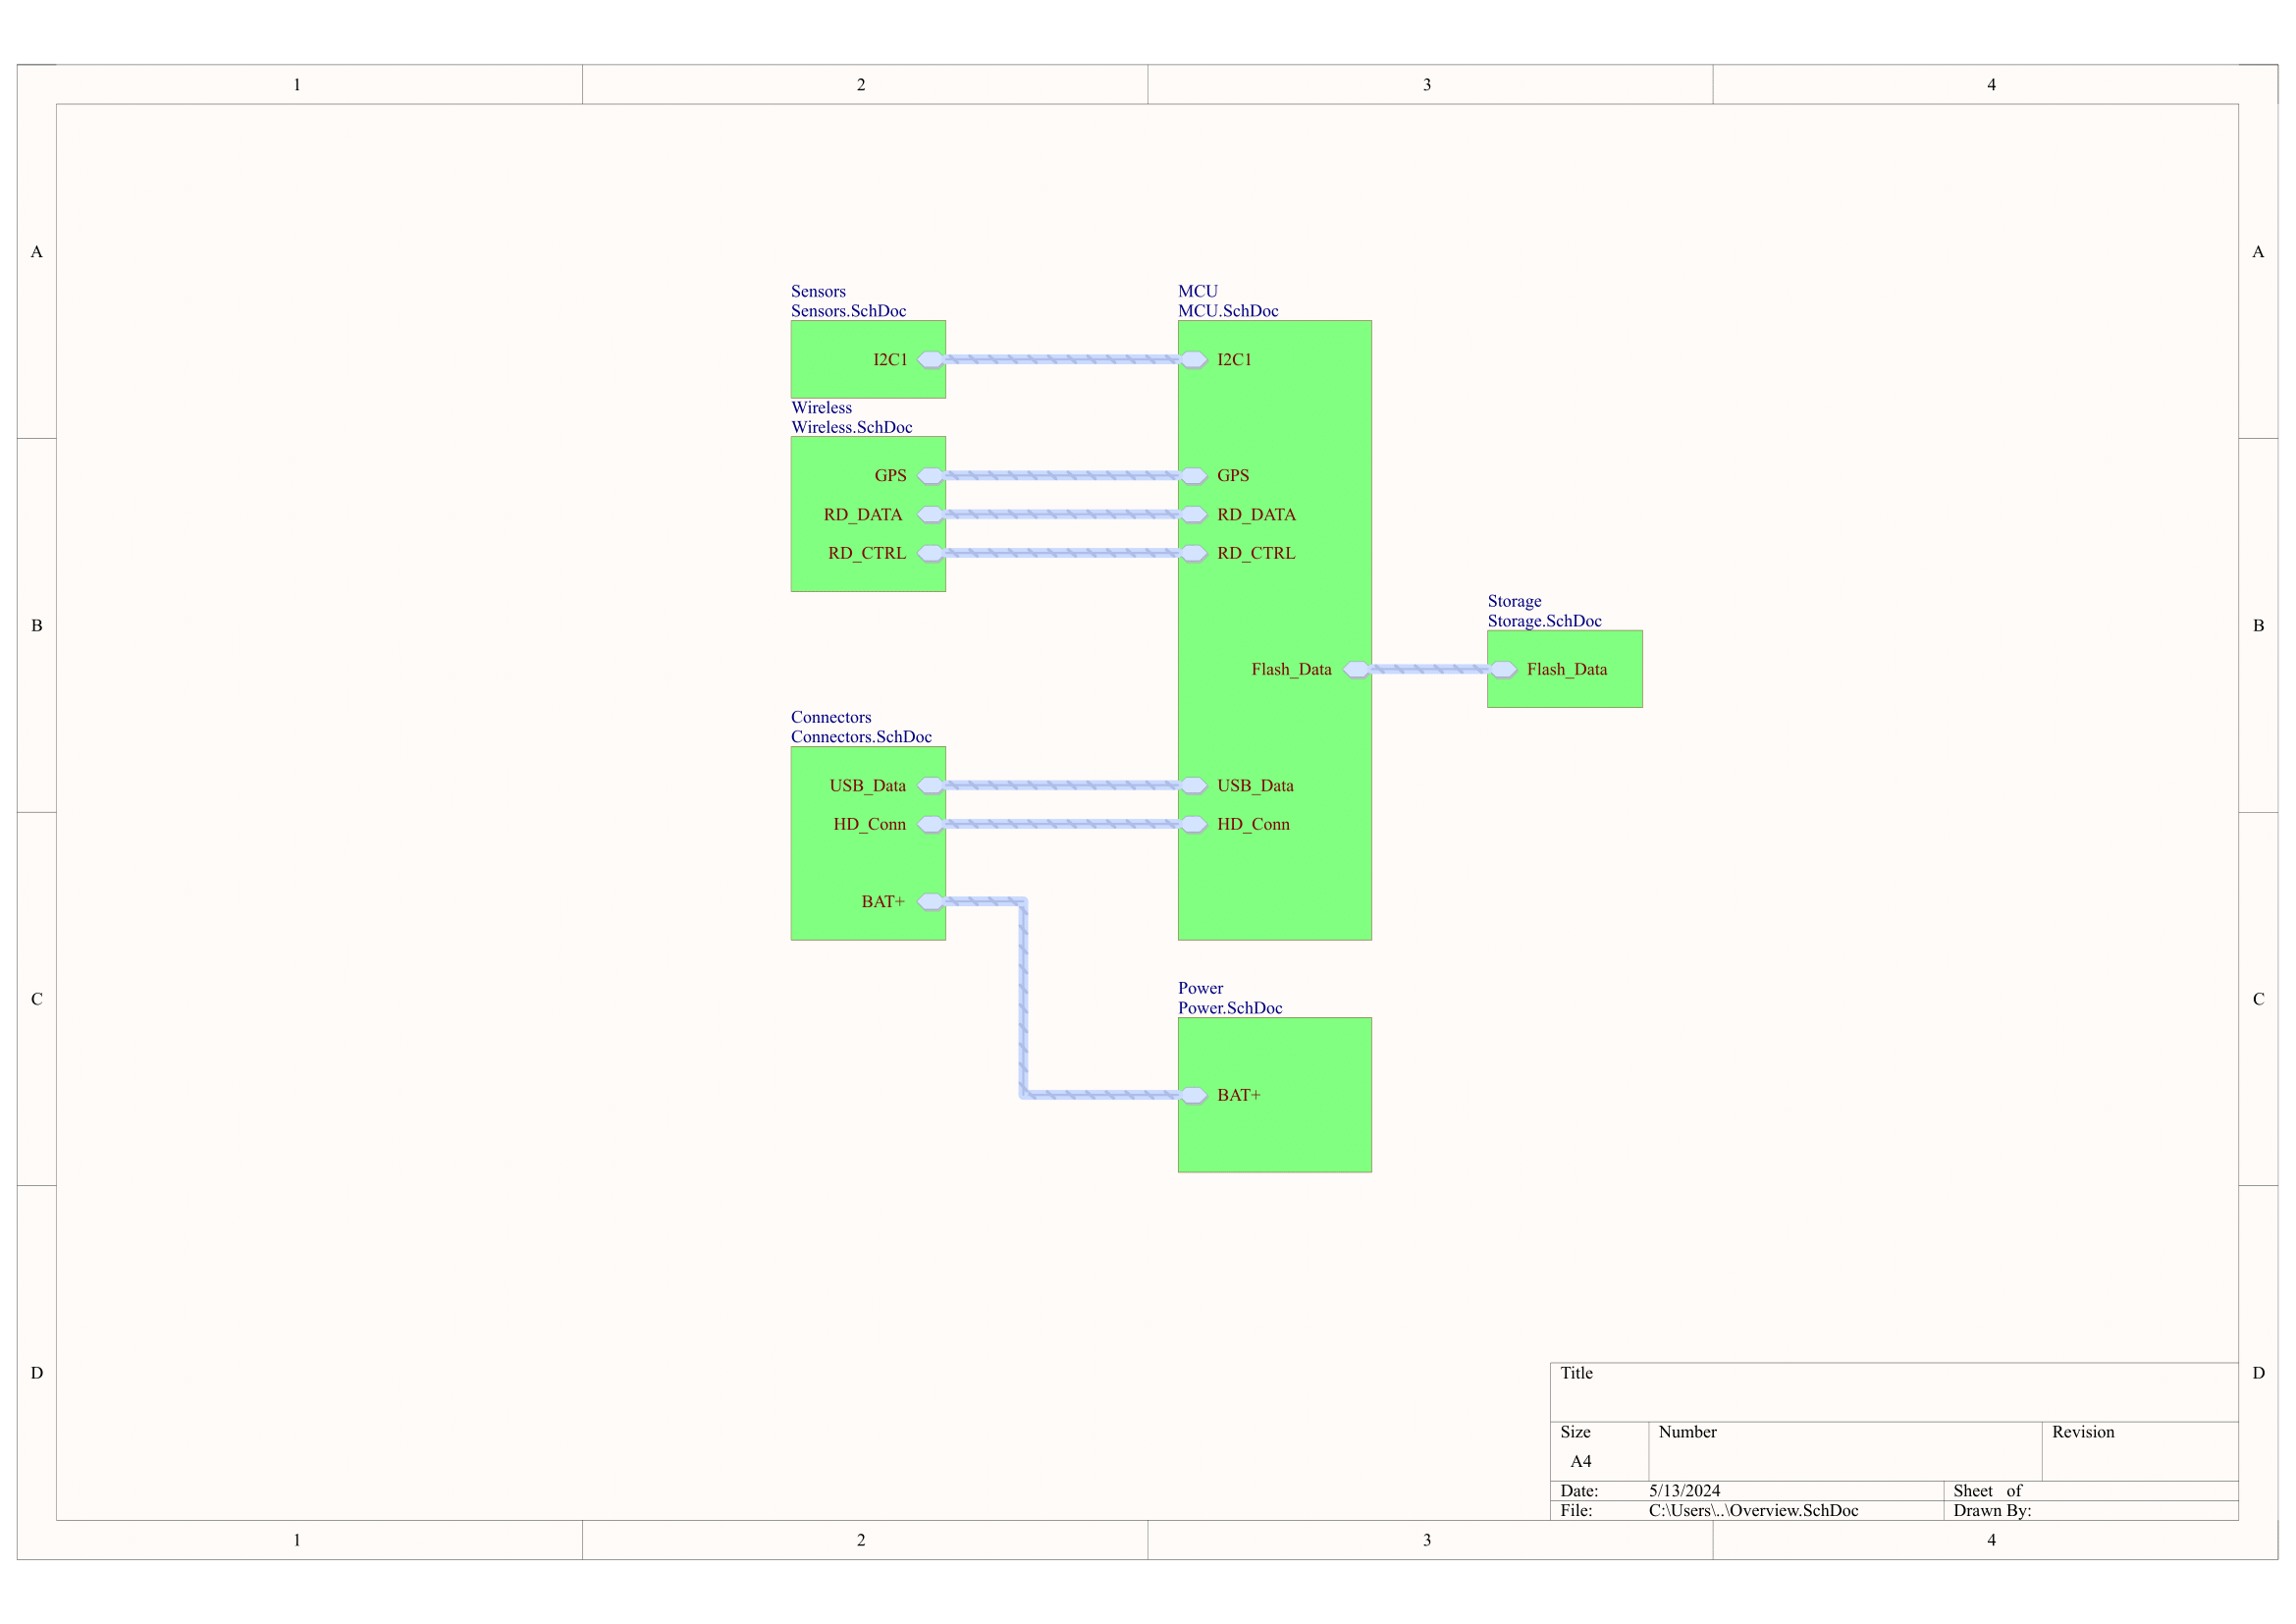Pick RD_CTRL port icon on MCU sheet
2296x1624 pixels.
tap(1193, 553)
